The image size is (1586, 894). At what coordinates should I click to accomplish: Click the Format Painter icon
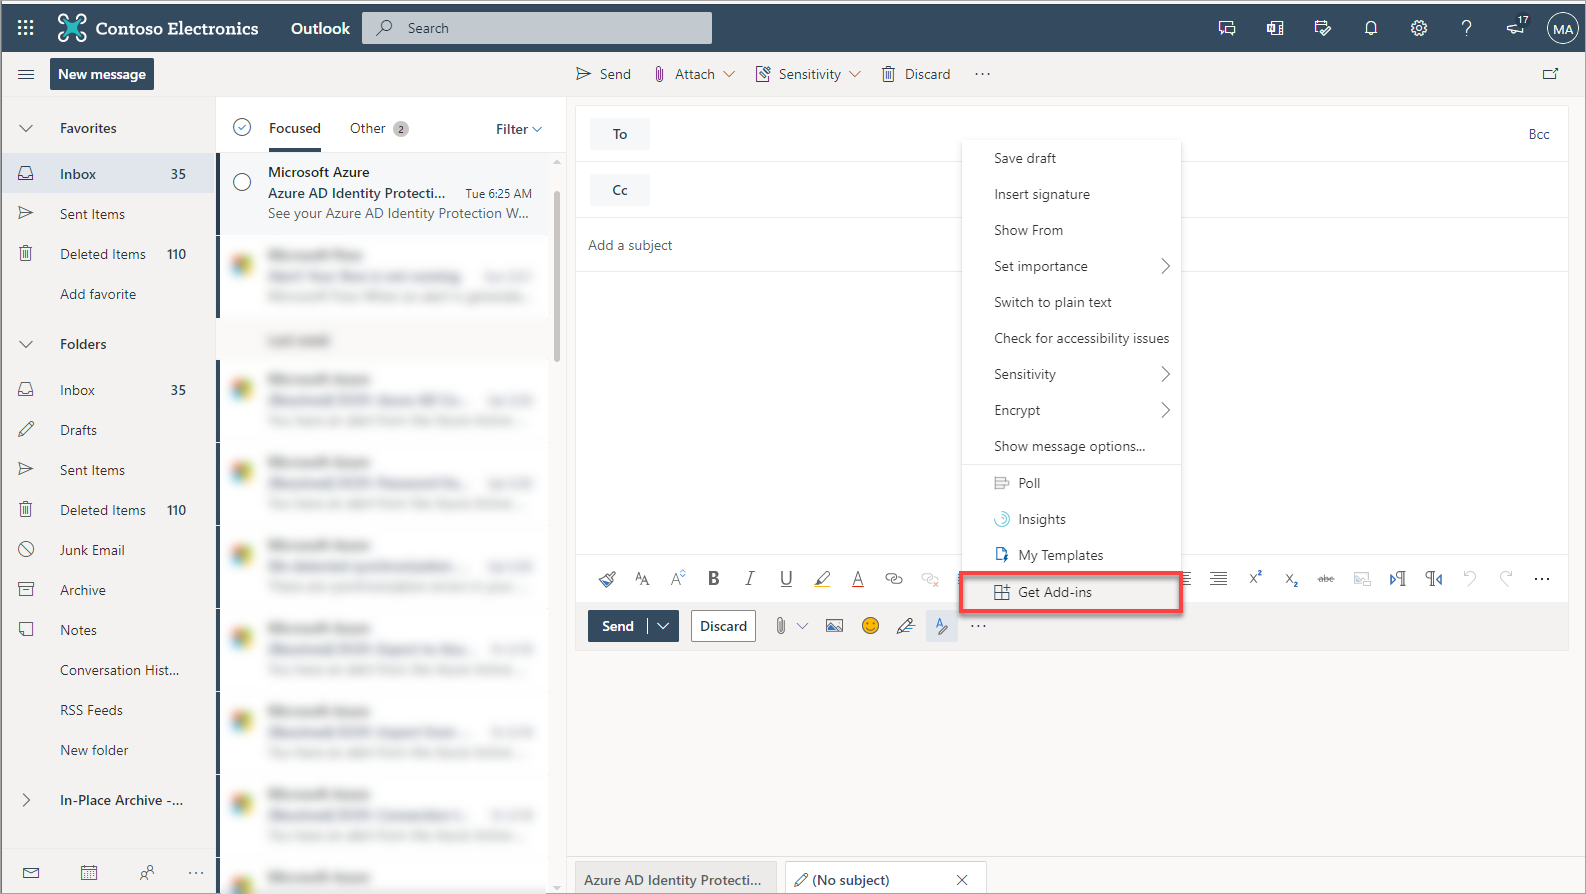[607, 579]
